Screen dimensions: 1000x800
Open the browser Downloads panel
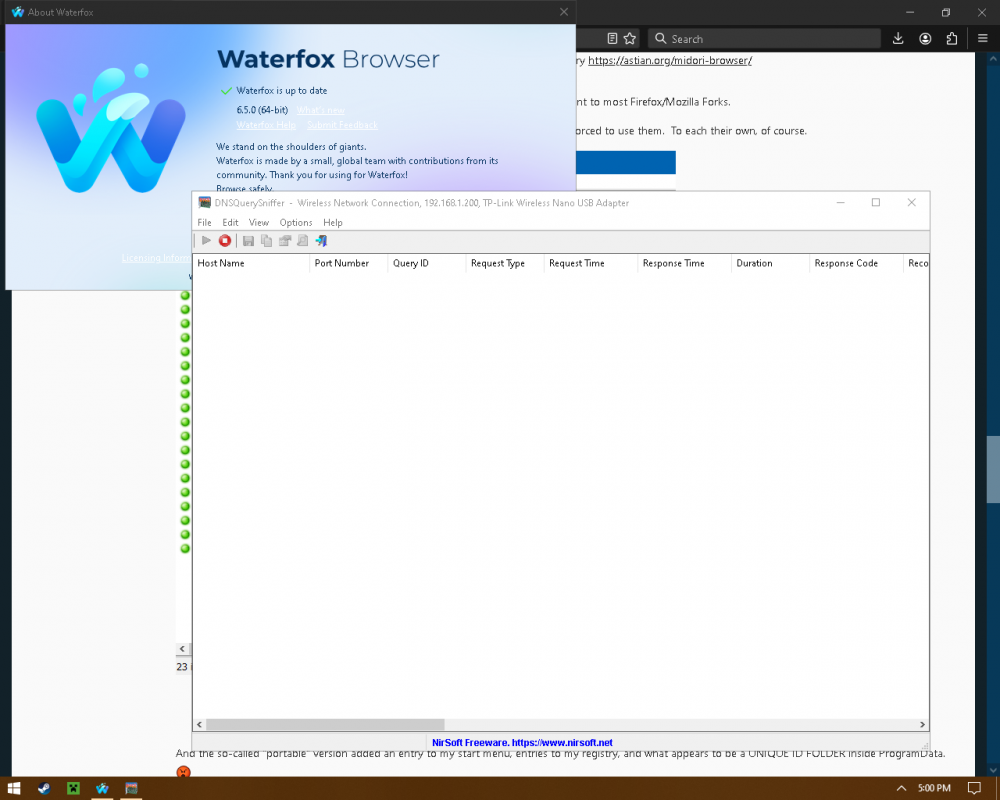[x=898, y=39]
